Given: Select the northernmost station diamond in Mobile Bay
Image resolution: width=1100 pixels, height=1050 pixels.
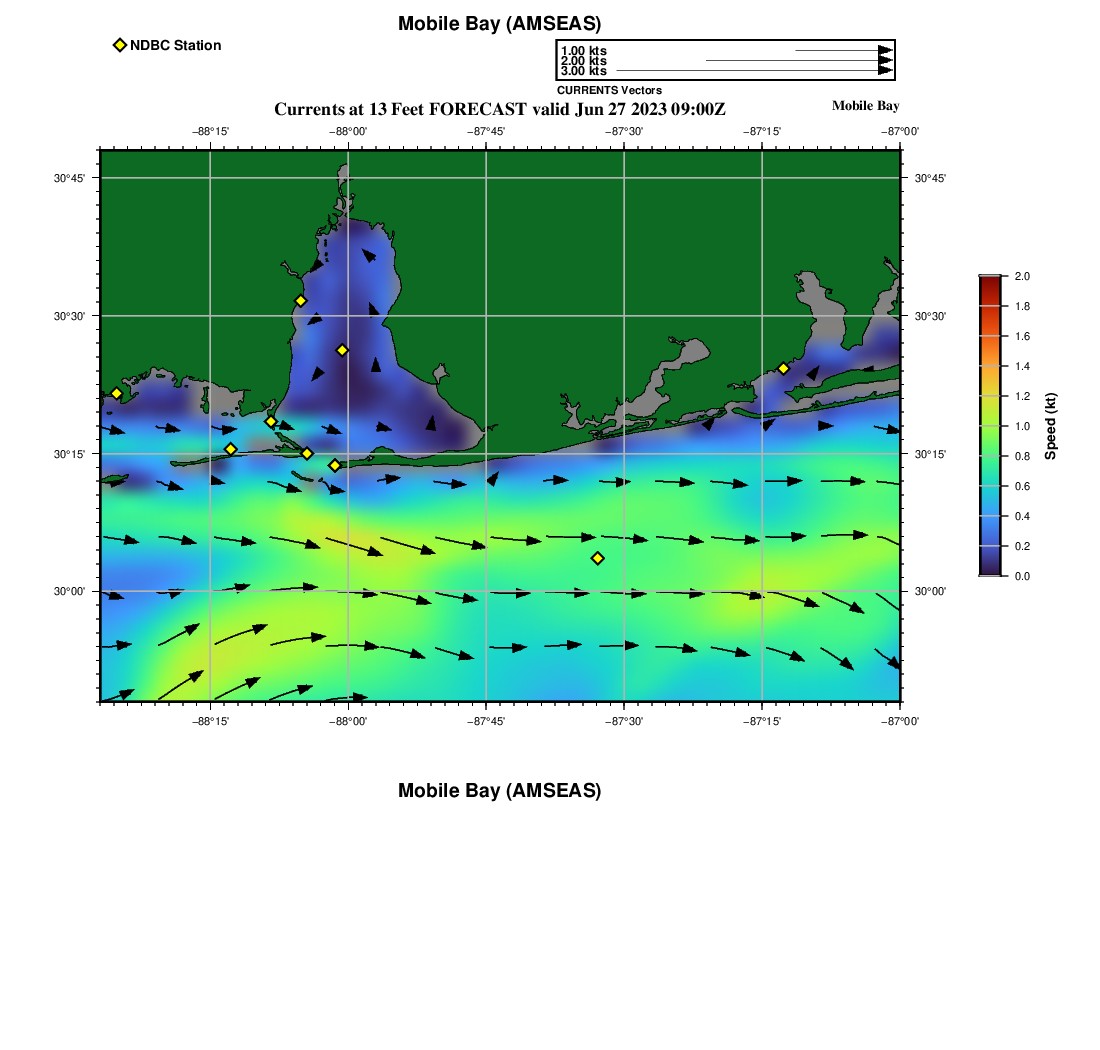Looking at the screenshot, I should 300,301.
